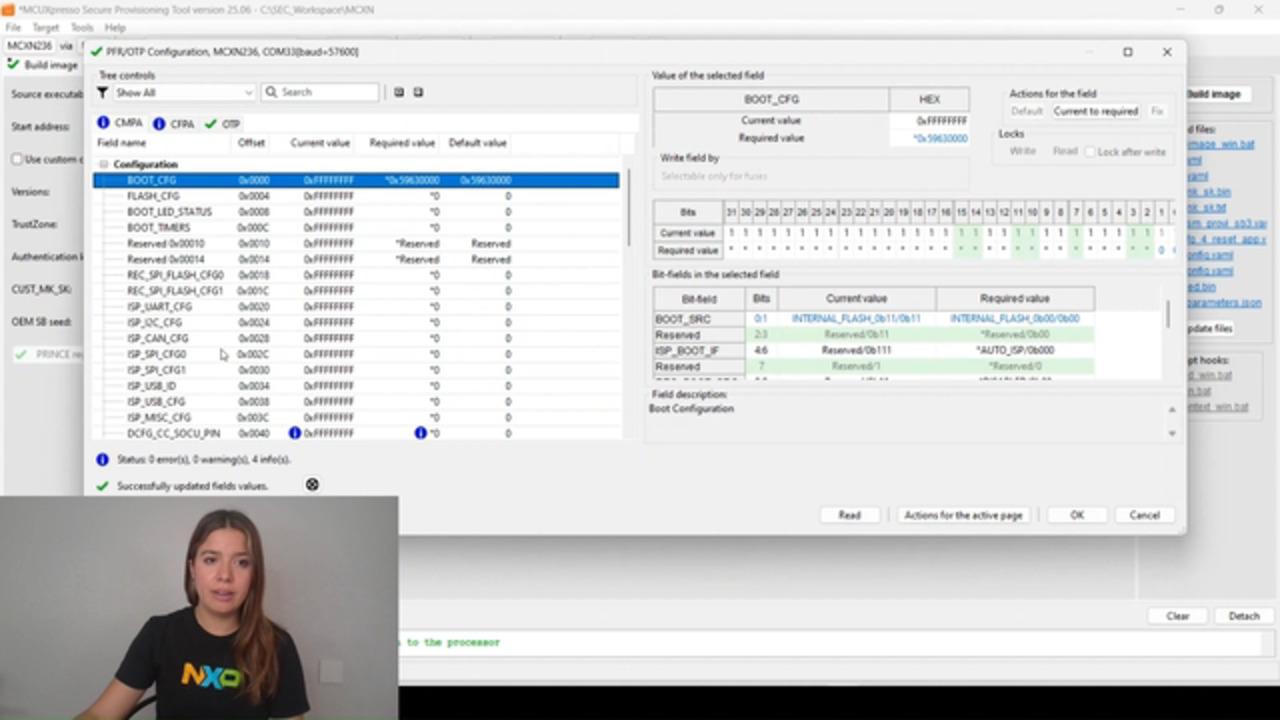Click the info icon beside DCFG_CC_SOCU_PIN current value
Screen dimensions: 1280x720
(x=294, y=432)
